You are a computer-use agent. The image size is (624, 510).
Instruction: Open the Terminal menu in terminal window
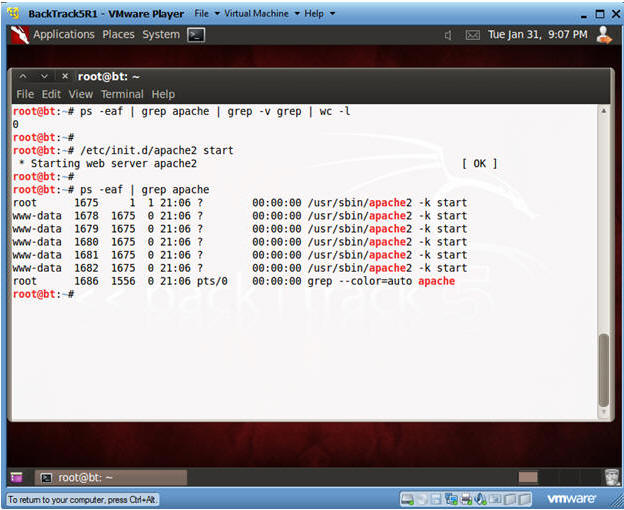coord(122,94)
